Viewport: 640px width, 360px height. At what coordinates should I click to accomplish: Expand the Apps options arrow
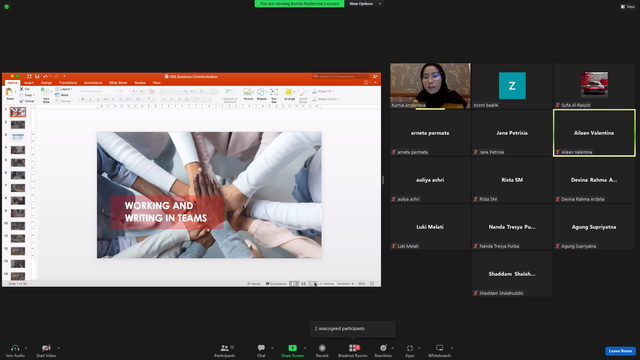pyautogui.click(x=419, y=348)
